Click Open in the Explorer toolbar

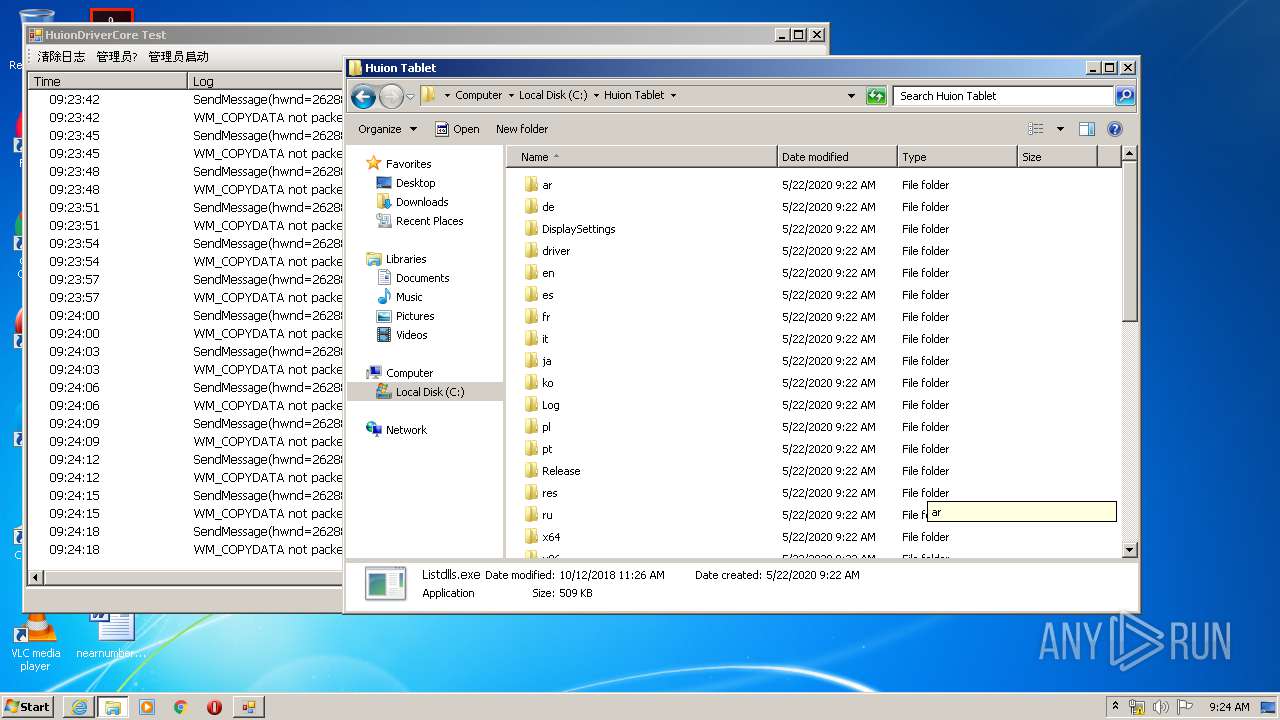457,129
